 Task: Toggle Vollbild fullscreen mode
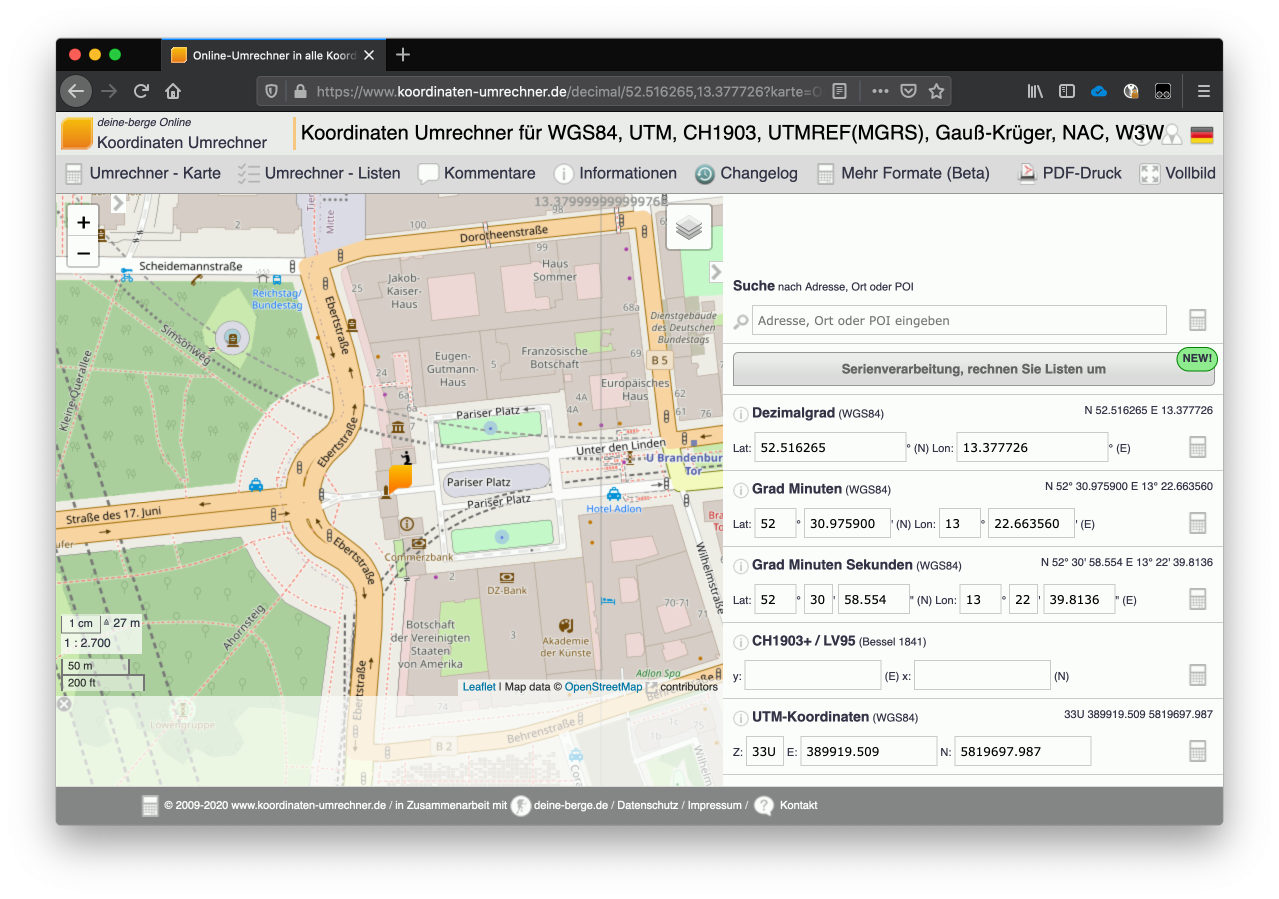coord(1178,173)
